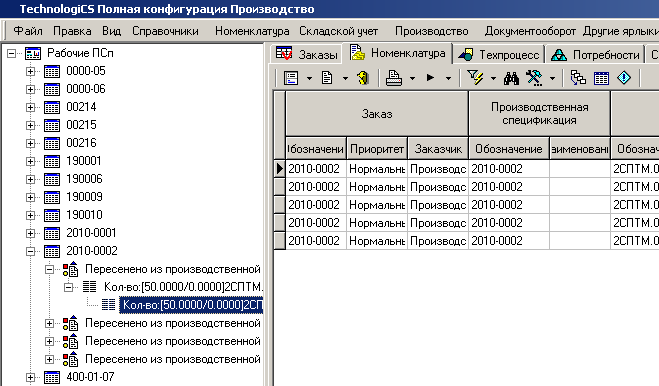The image size is (659, 386).
Task: Collapse the Кол-во:[50.0000/0.0000]2СПТМ parent node
Action: coord(68,288)
